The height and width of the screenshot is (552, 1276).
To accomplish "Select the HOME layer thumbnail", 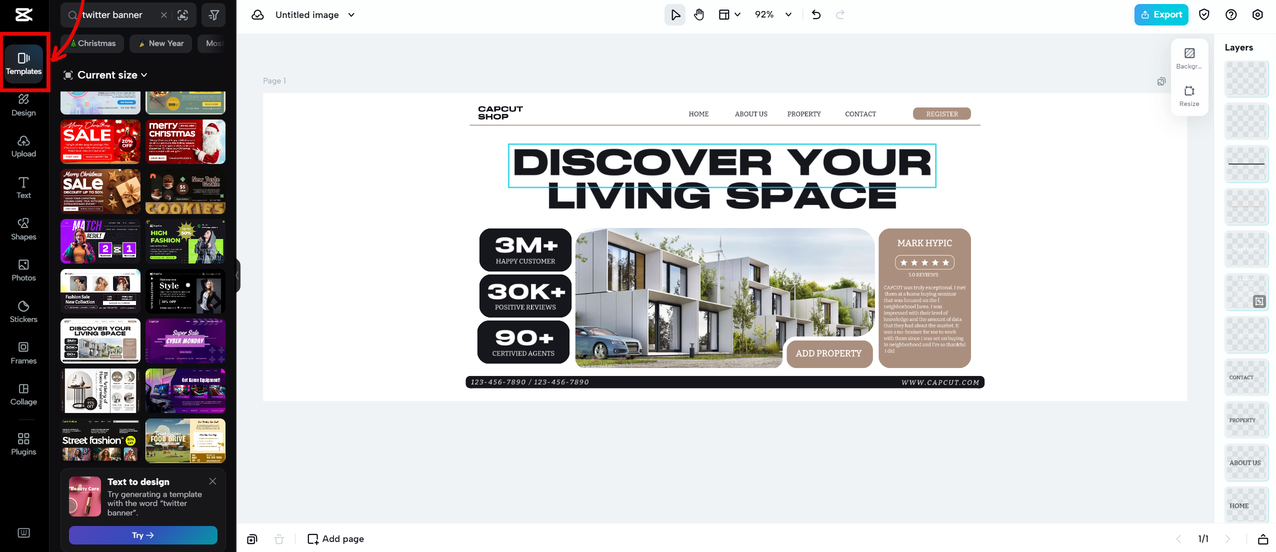I will pyautogui.click(x=1246, y=506).
